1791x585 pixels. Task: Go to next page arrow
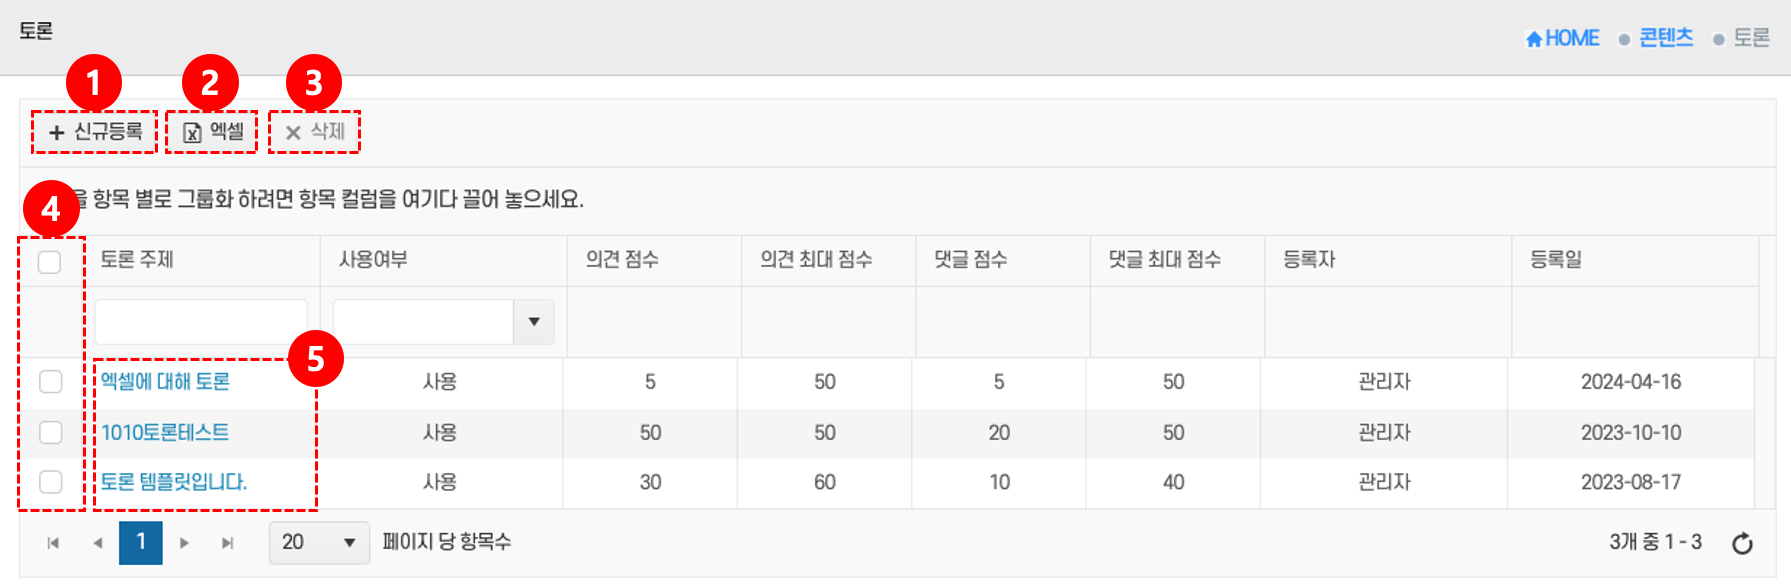pyautogui.click(x=184, y=543)
